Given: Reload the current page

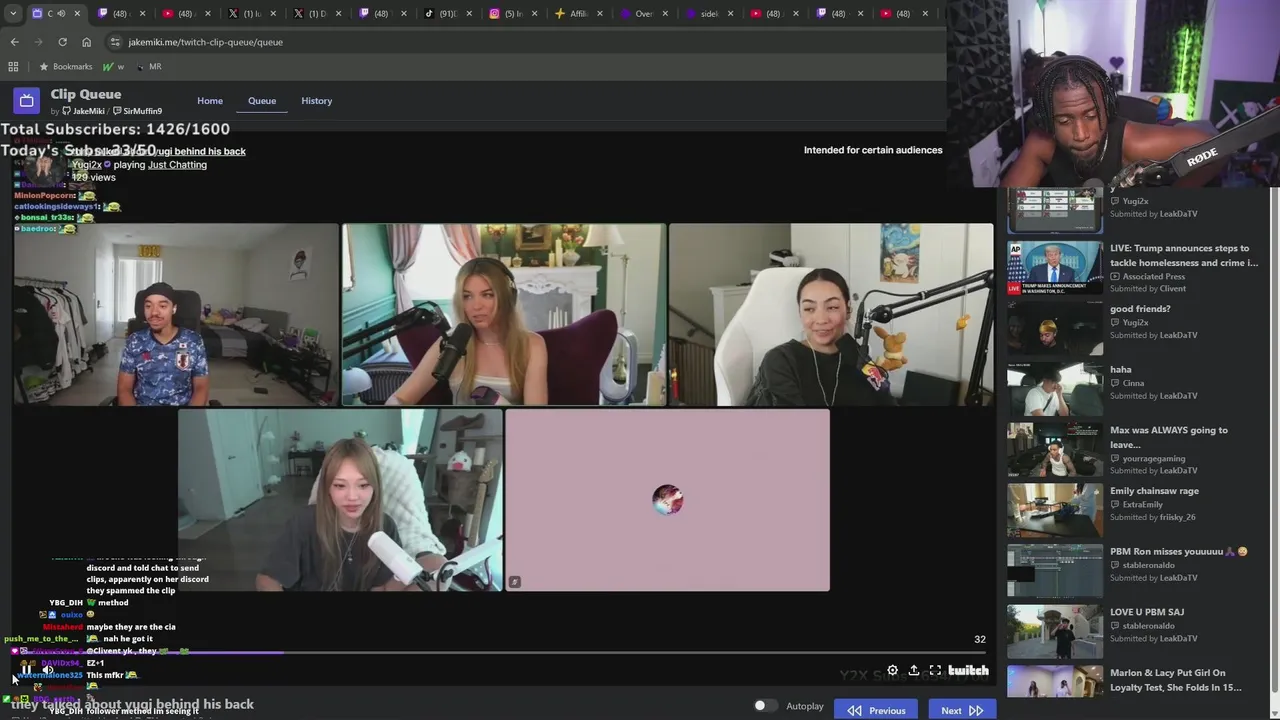Looking at the screenshot, I should click(62, 42).
